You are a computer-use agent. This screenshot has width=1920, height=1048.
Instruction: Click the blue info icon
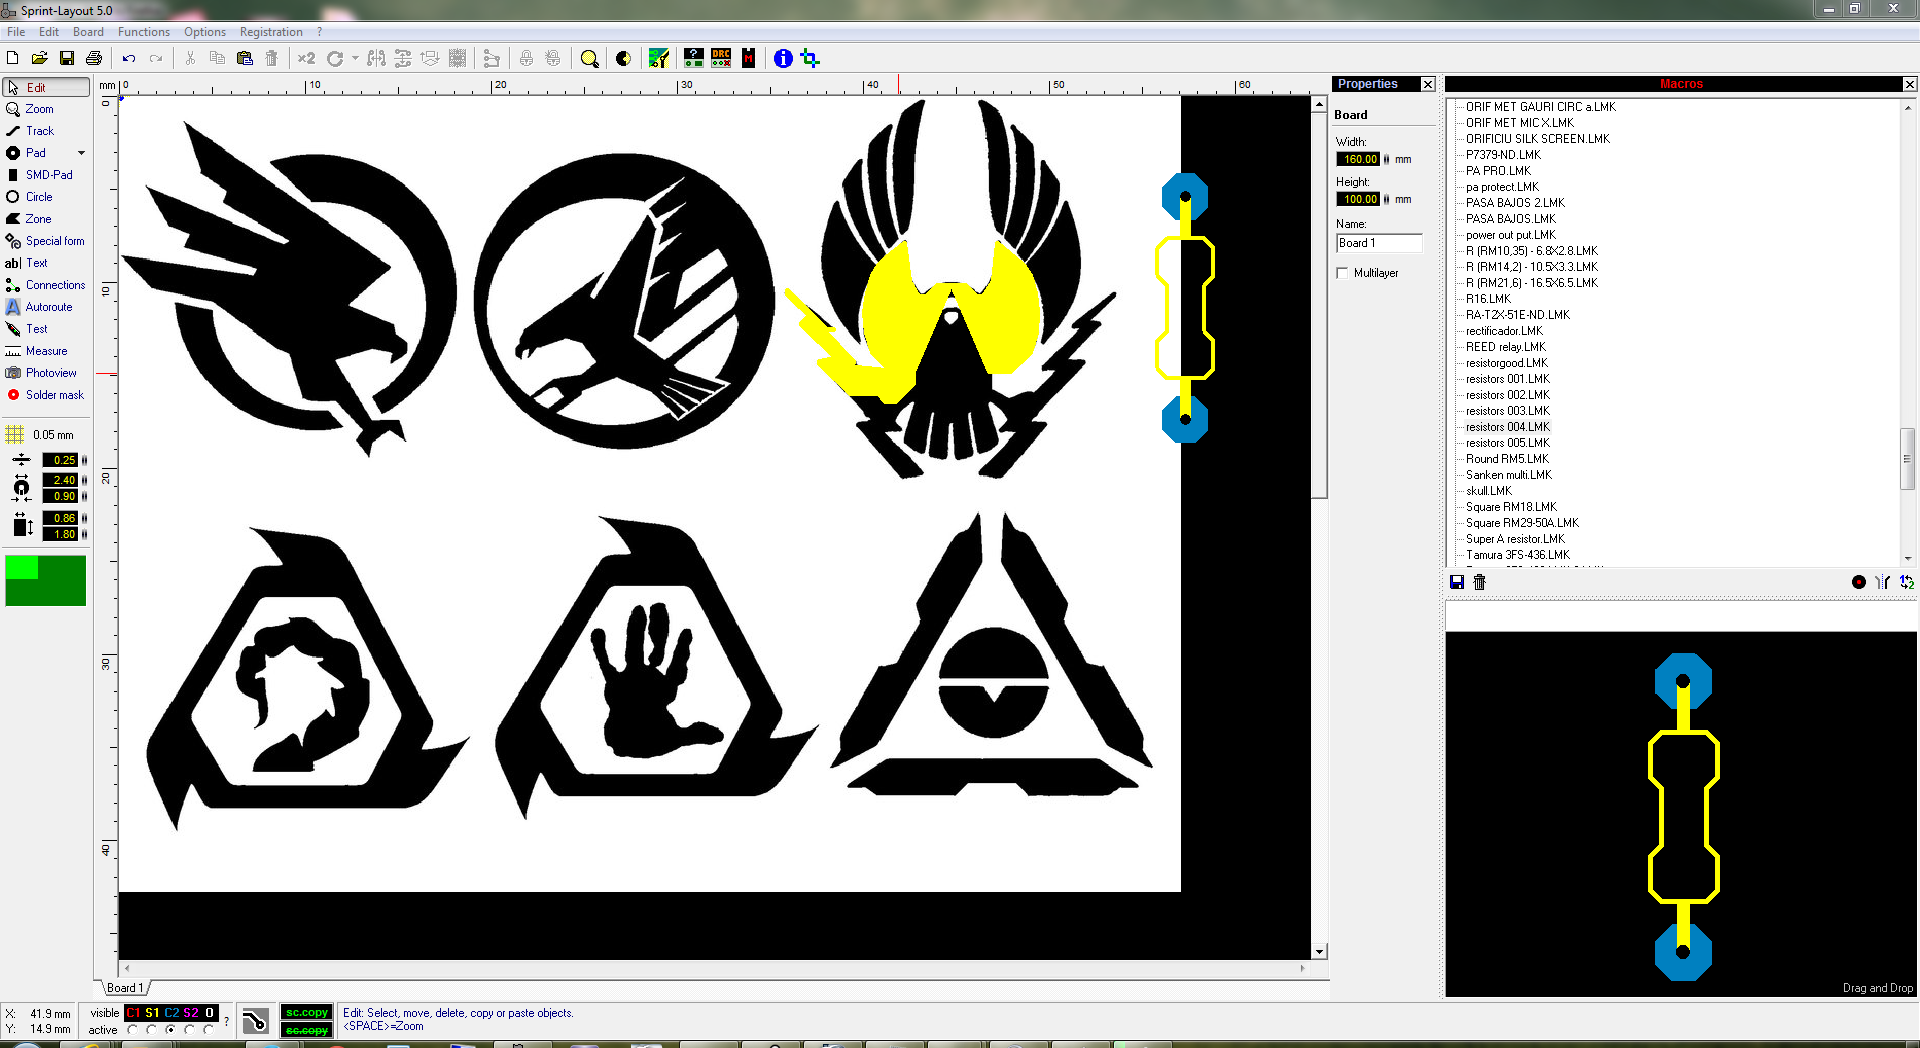783,58
